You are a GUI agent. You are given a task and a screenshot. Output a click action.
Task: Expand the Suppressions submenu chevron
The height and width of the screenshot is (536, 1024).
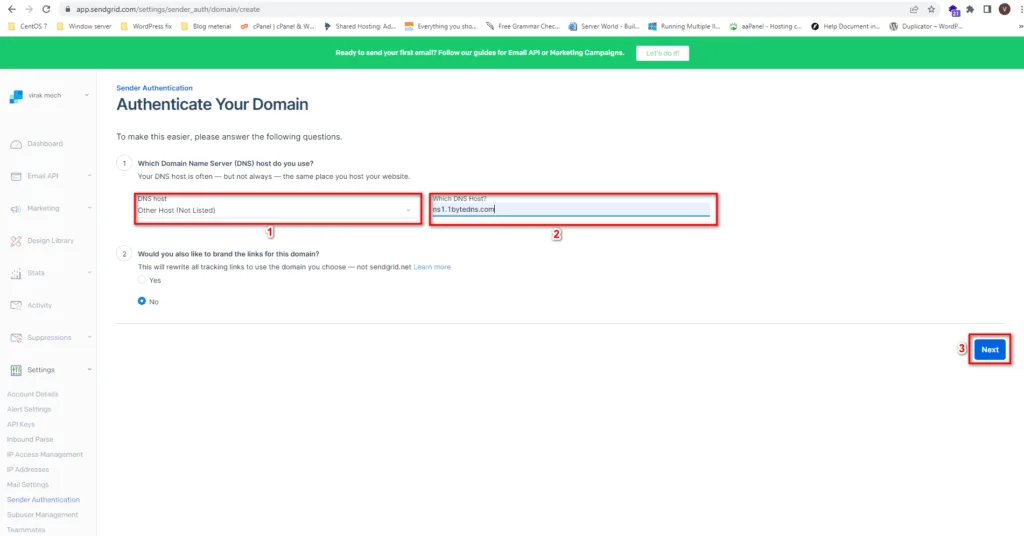[89, 338]
